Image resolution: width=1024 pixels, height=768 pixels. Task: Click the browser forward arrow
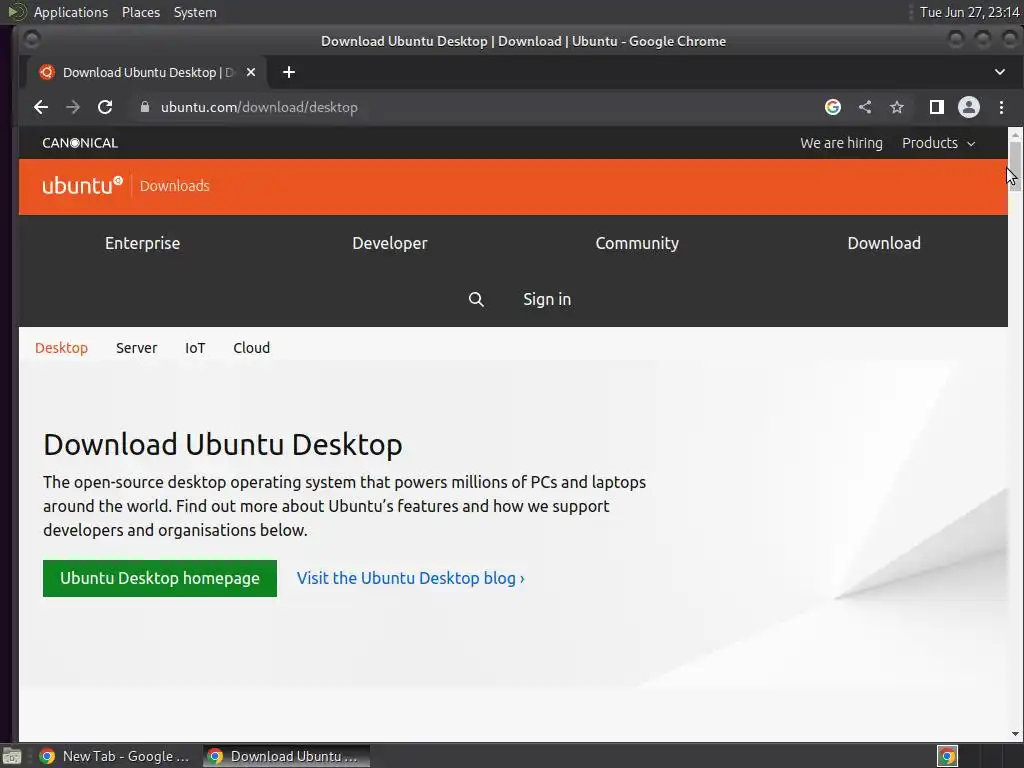[72, 107]
